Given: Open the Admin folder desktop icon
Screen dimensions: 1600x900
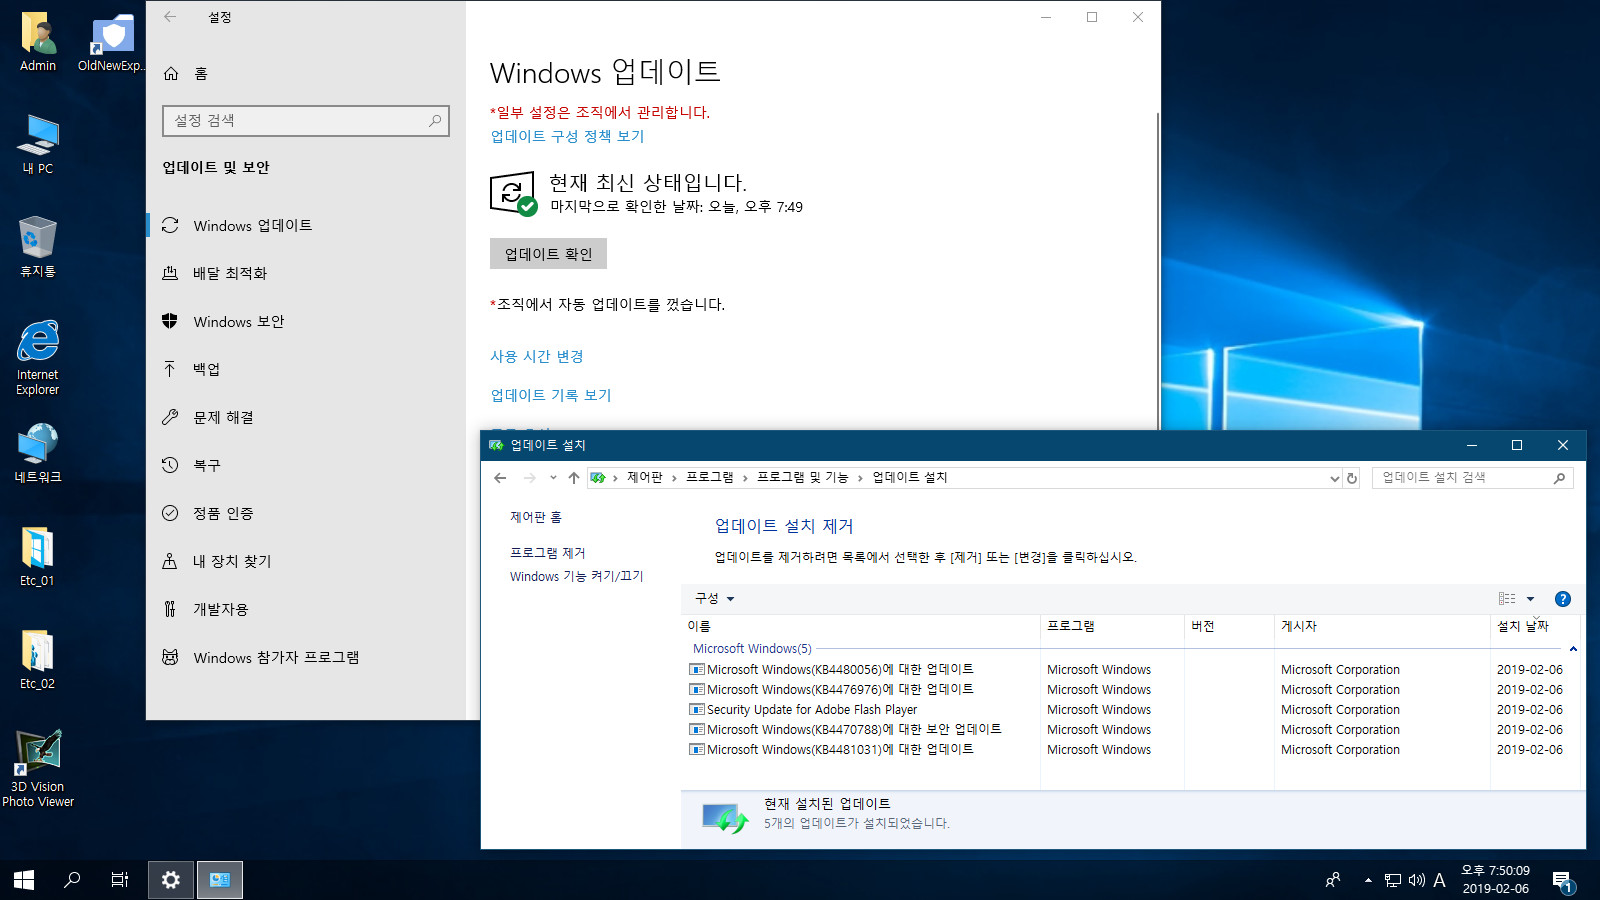Looking at the screenshot, I should [38, 42].
